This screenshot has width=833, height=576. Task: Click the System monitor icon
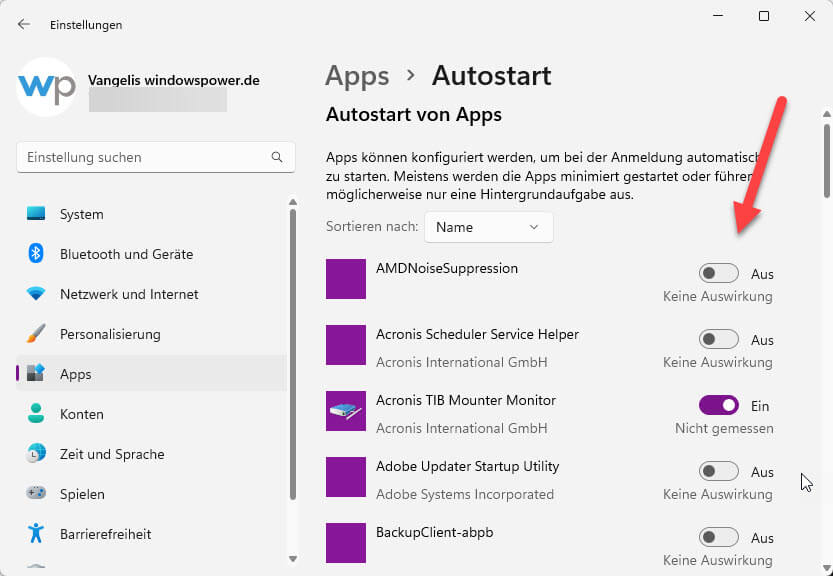[36, 214]
